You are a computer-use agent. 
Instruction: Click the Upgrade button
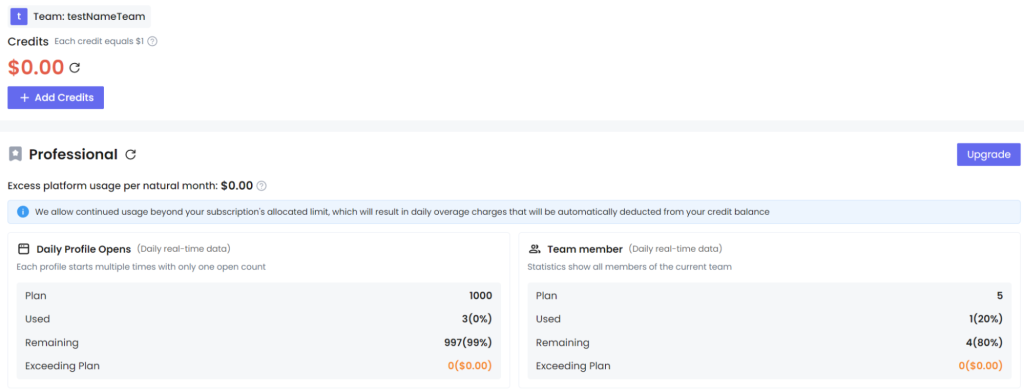coord(989,155)
